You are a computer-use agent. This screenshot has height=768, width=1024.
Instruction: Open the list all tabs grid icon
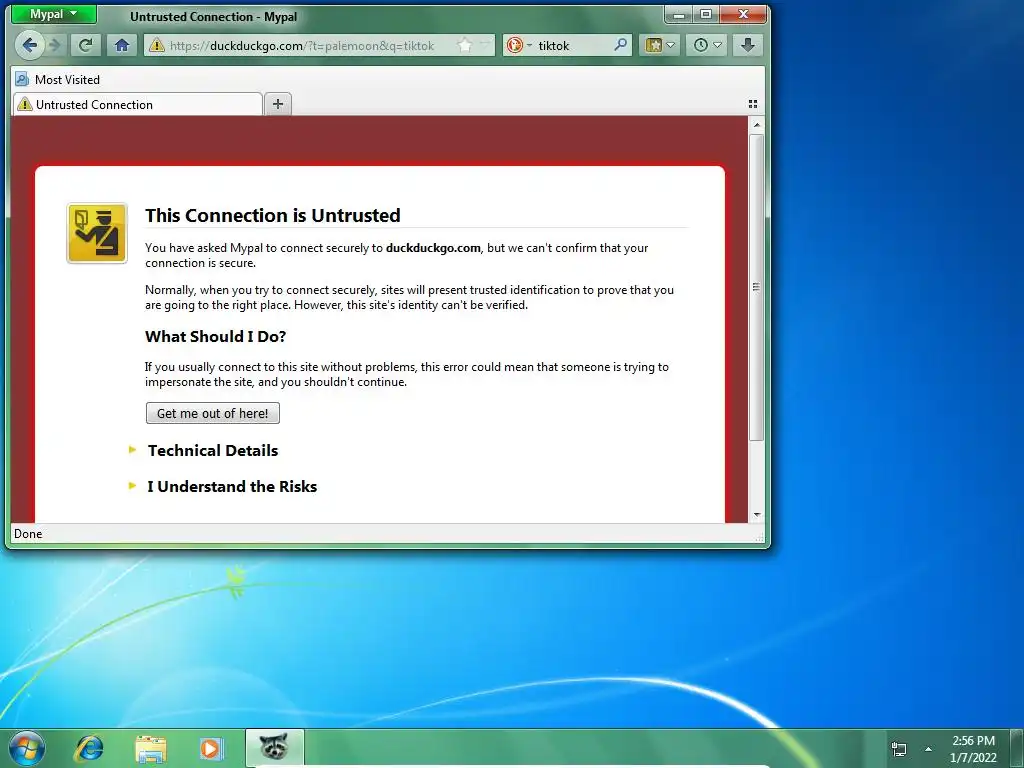coord(752,104)
